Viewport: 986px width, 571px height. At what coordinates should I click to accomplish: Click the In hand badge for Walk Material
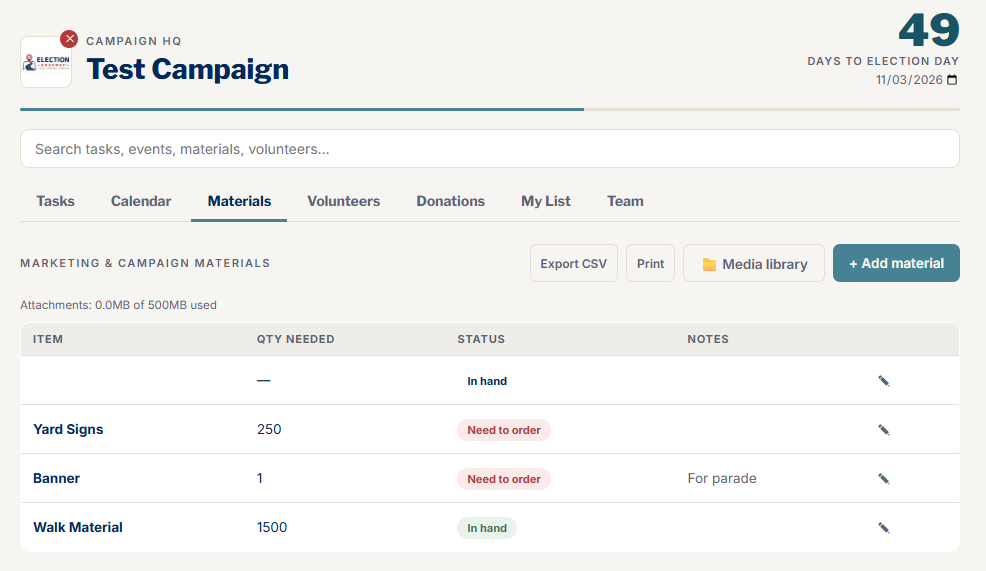click(487, 528)
